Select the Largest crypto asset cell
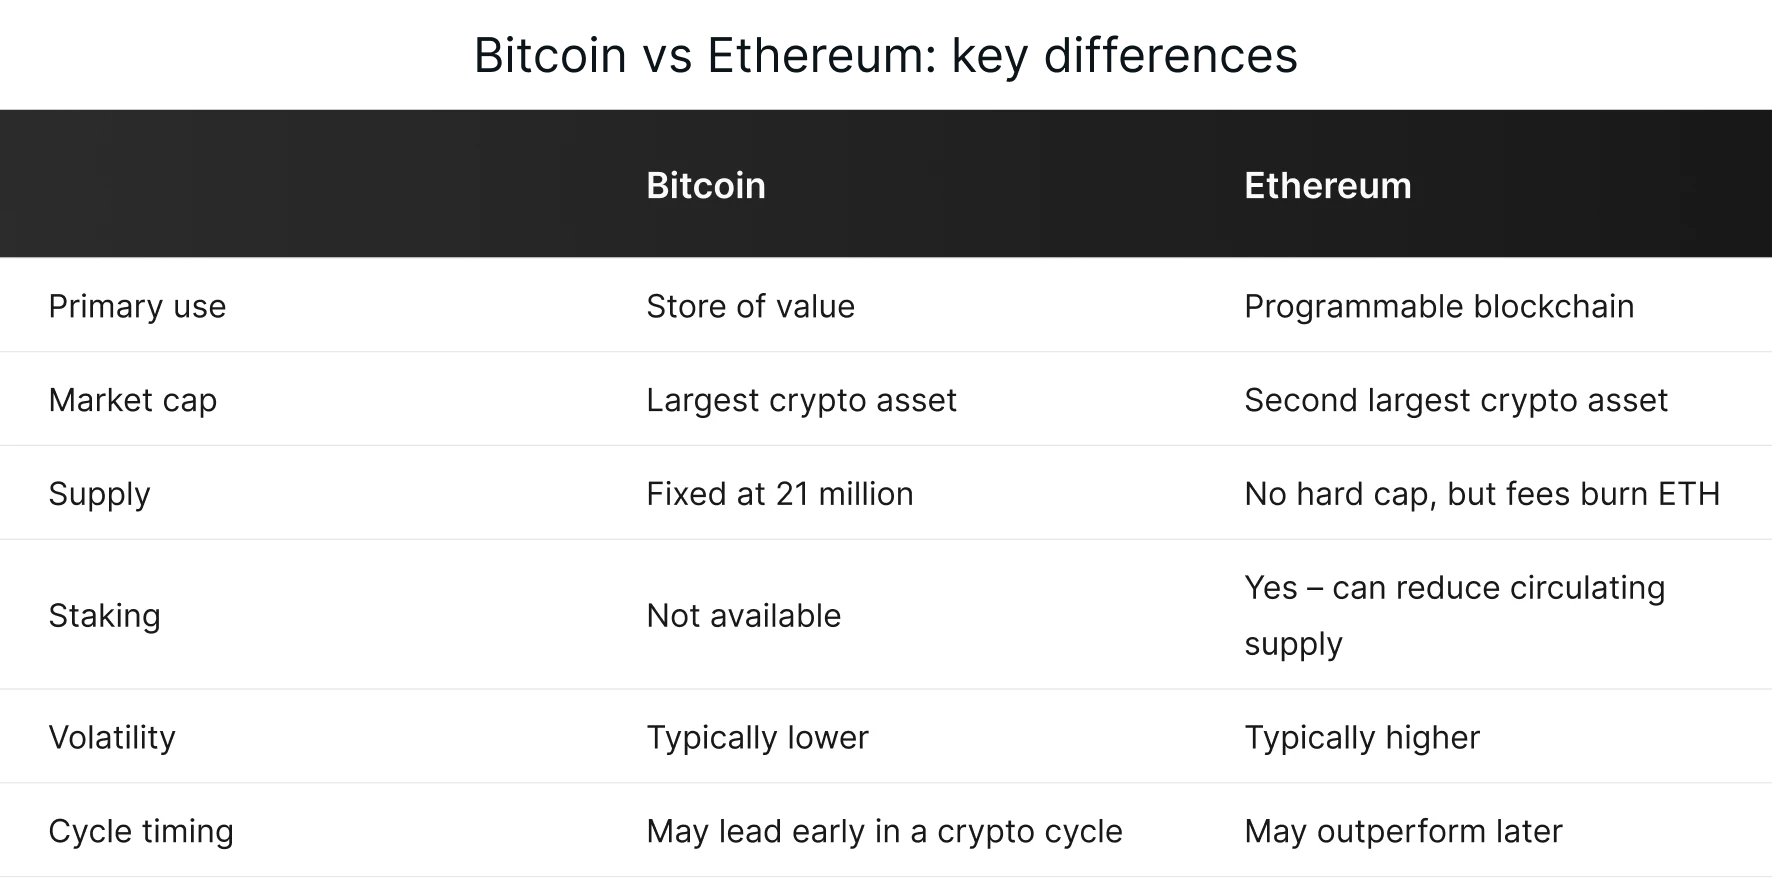Image resolution: width=1772 pixels, height=878 pixels. pyautogui.click(x=801, y=400)
